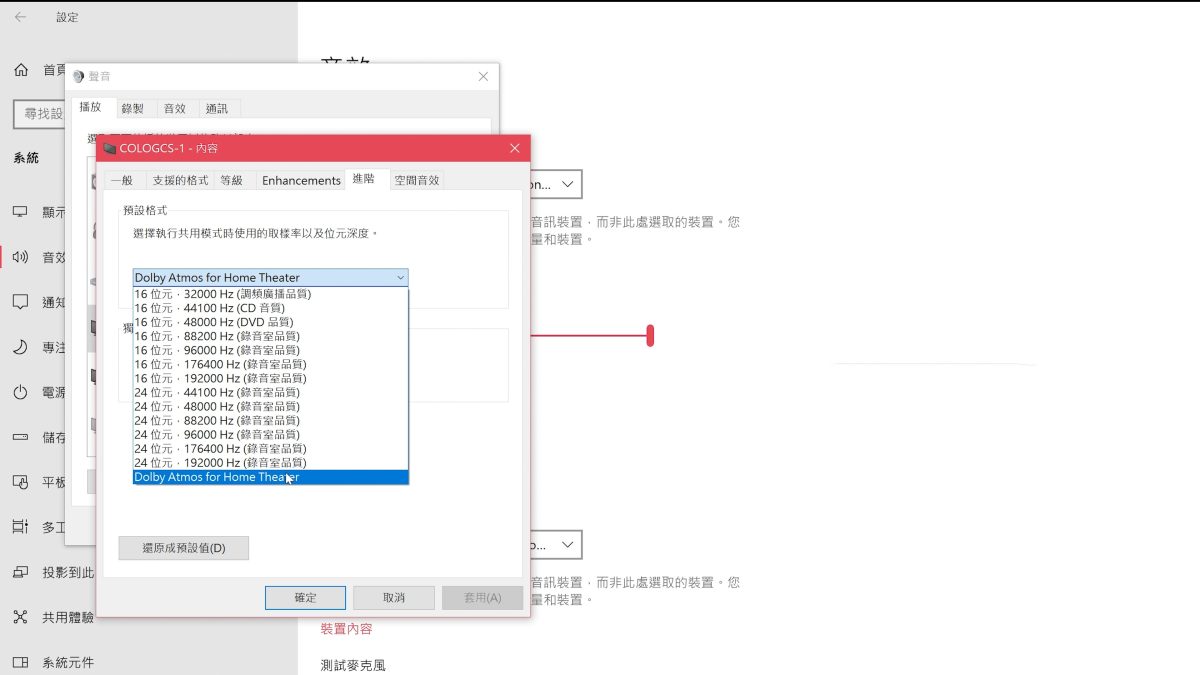Viewport: 1200px width, 675px height.
Task: Select the 進階 tab
Action: tap(364, 179)
